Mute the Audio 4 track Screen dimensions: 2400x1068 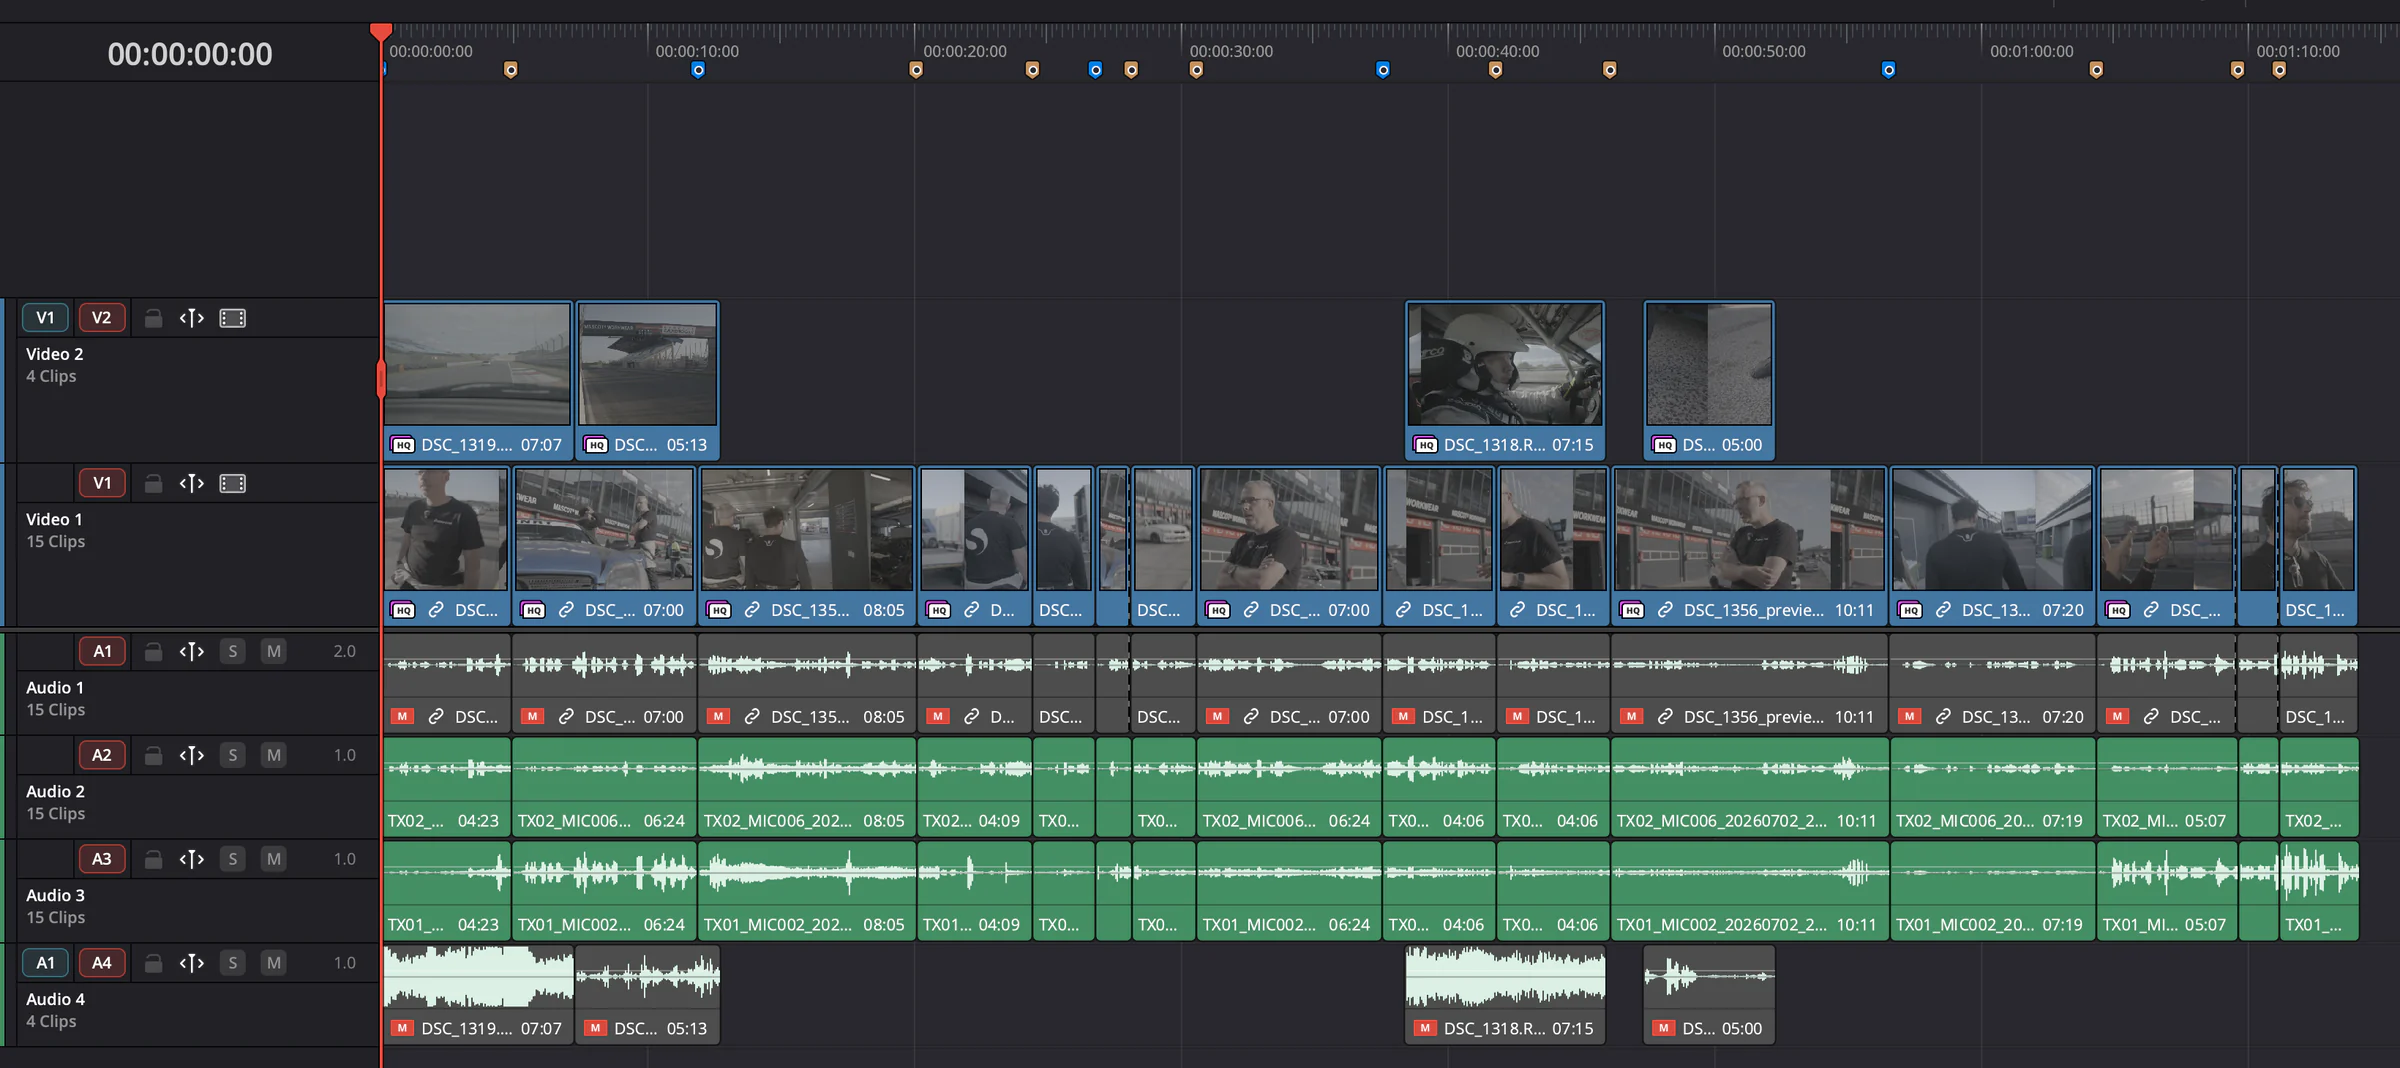[273, 964]
